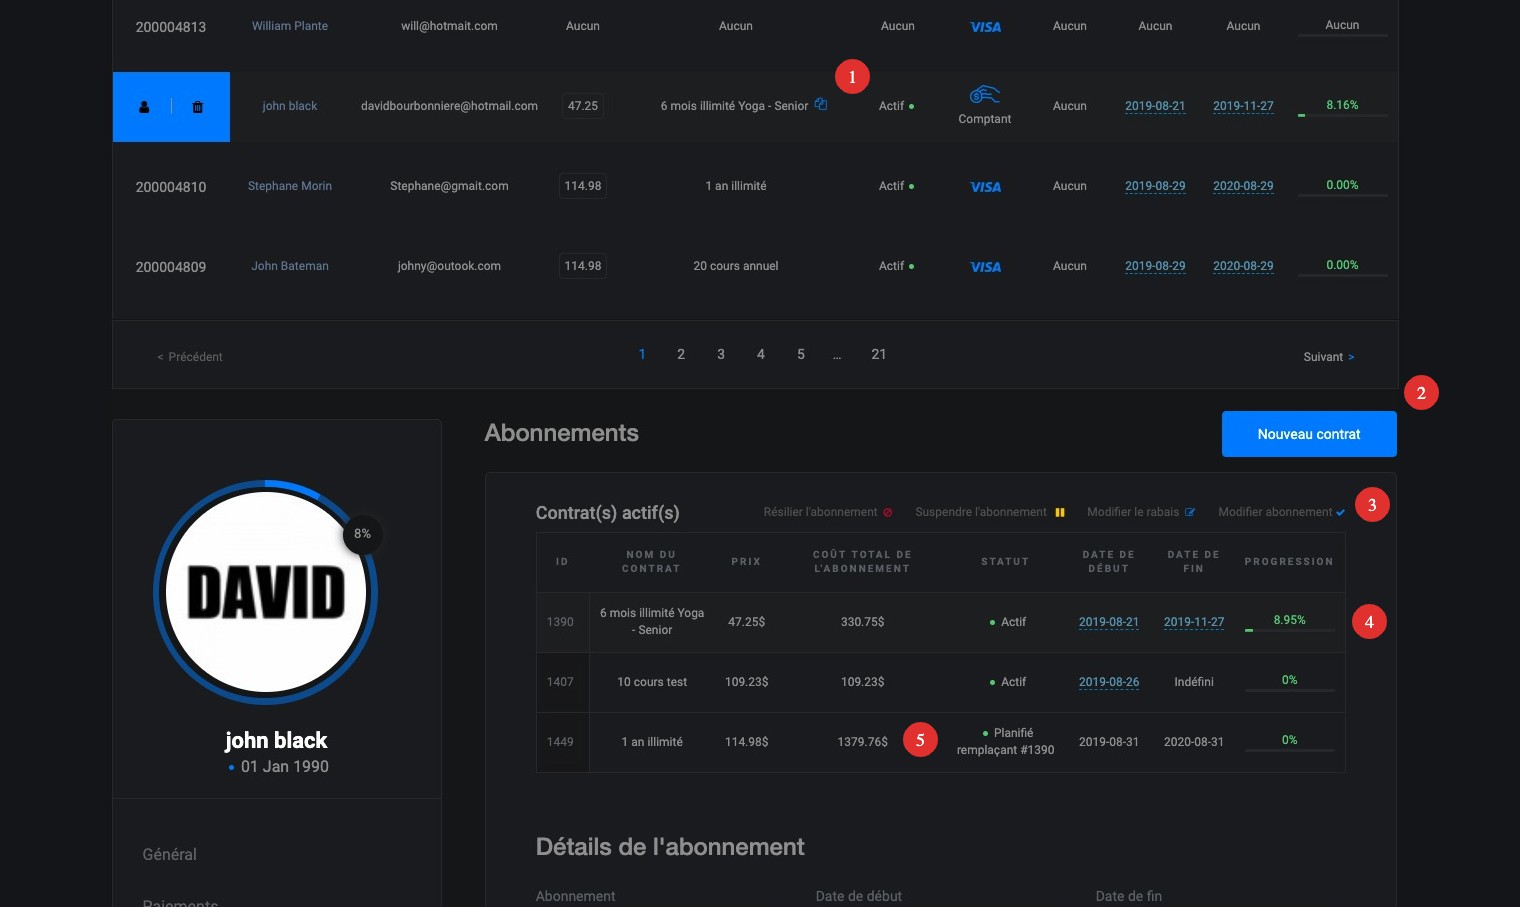Open Stephane Morin's client name link
This screenshot has width=1520, height=907.
(290, 186)
